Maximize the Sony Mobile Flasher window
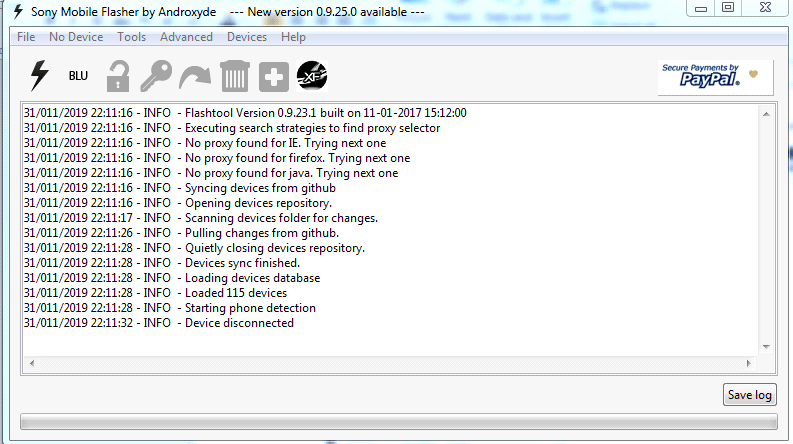This screenshot has height=444, width=793. (x=728, y=8)
